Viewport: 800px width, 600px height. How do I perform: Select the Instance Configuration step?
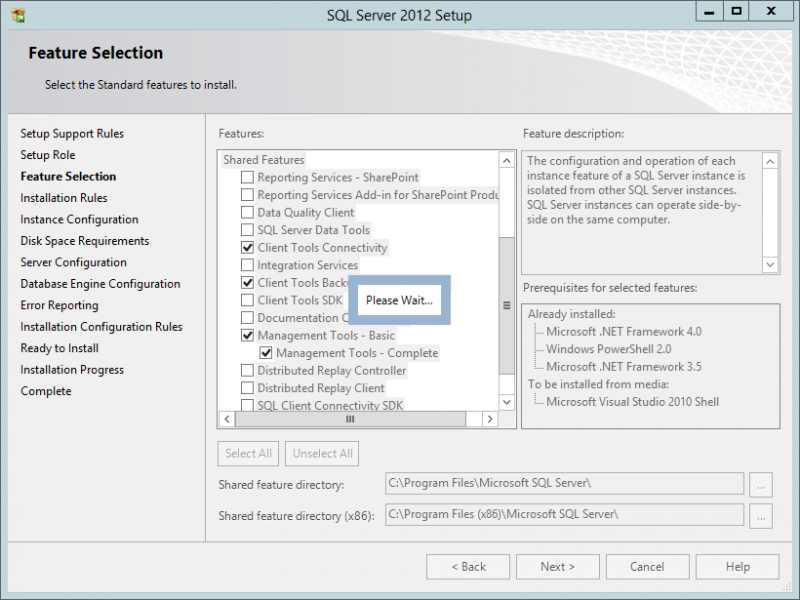(x=79, y=219)
